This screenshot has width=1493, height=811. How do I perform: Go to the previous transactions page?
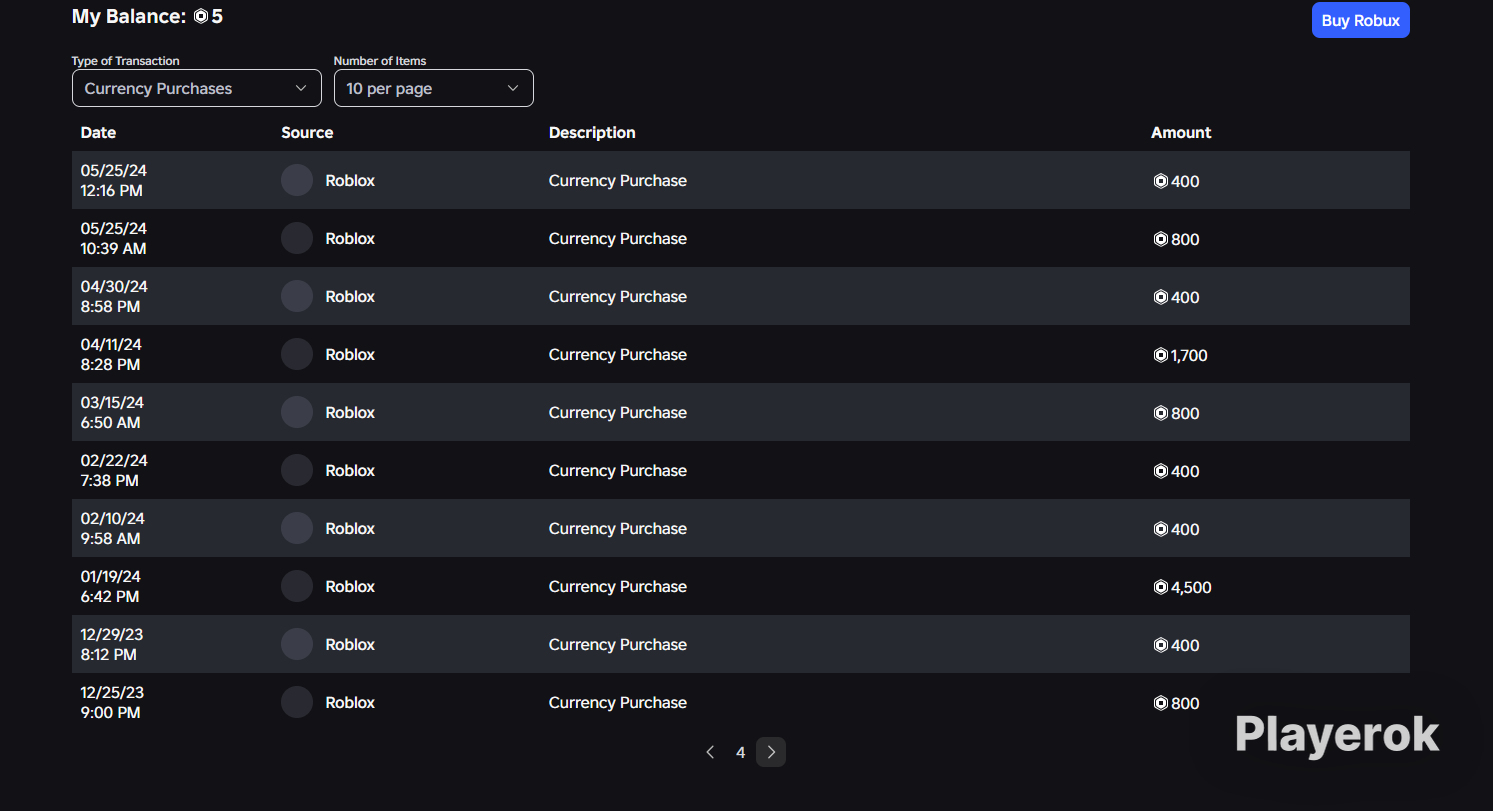[x=710, y=752]
